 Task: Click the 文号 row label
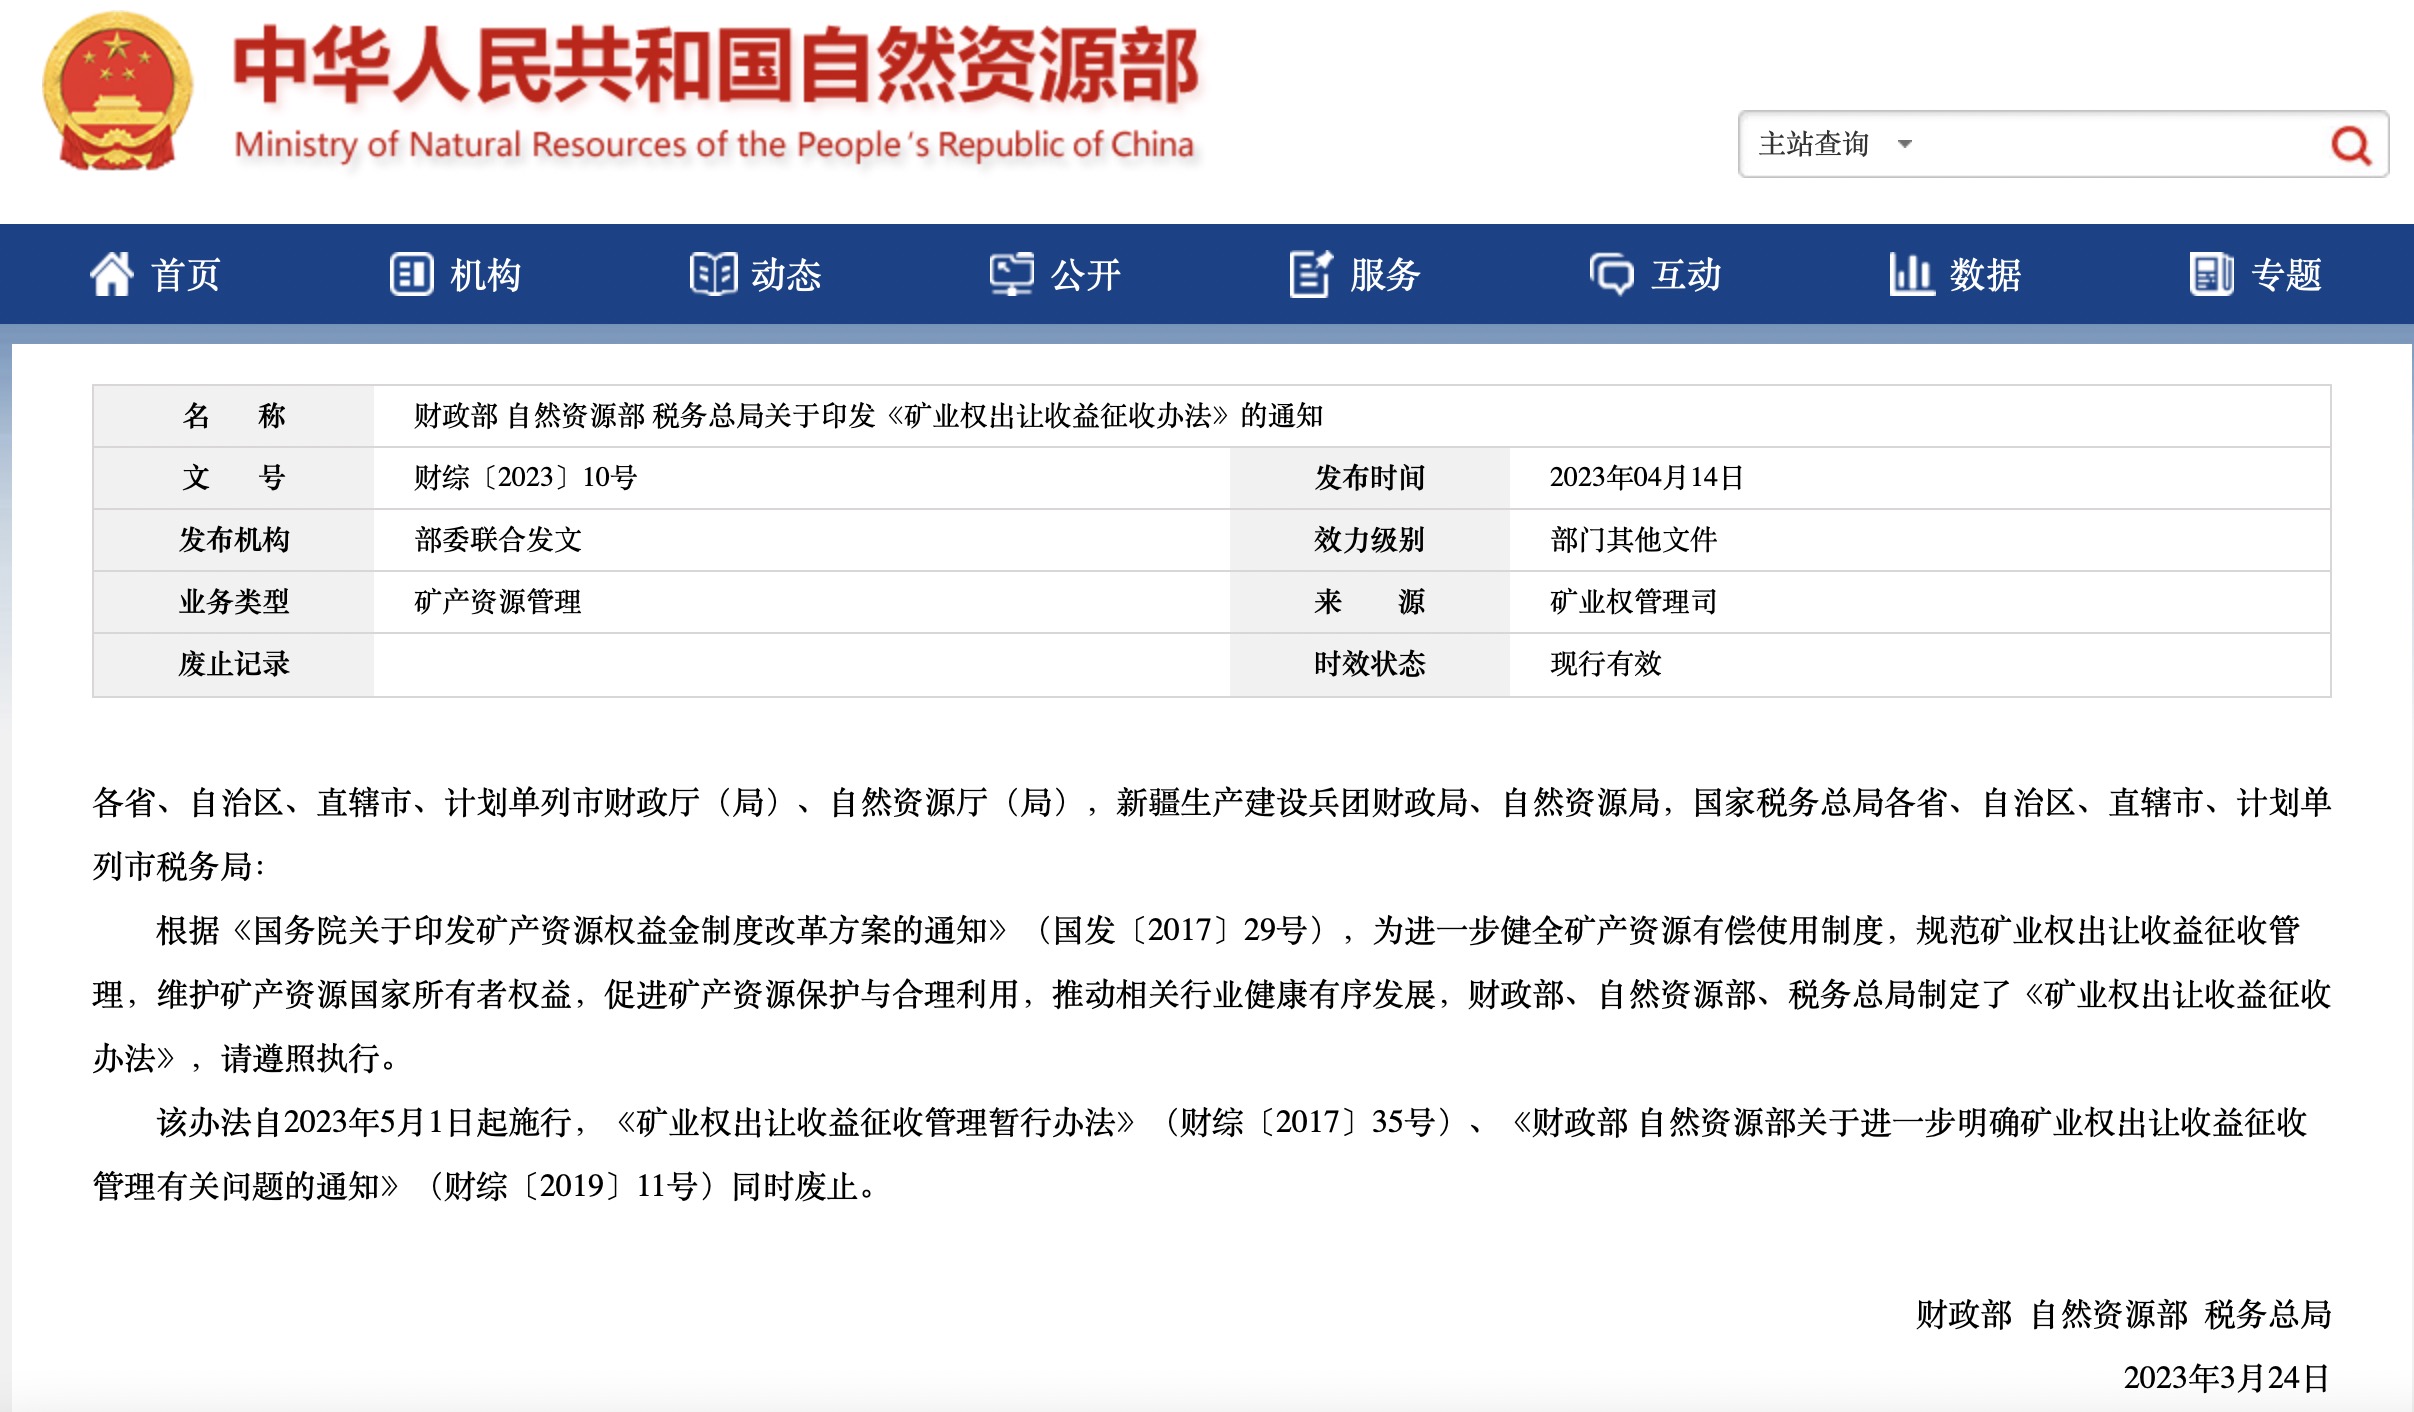234,478
